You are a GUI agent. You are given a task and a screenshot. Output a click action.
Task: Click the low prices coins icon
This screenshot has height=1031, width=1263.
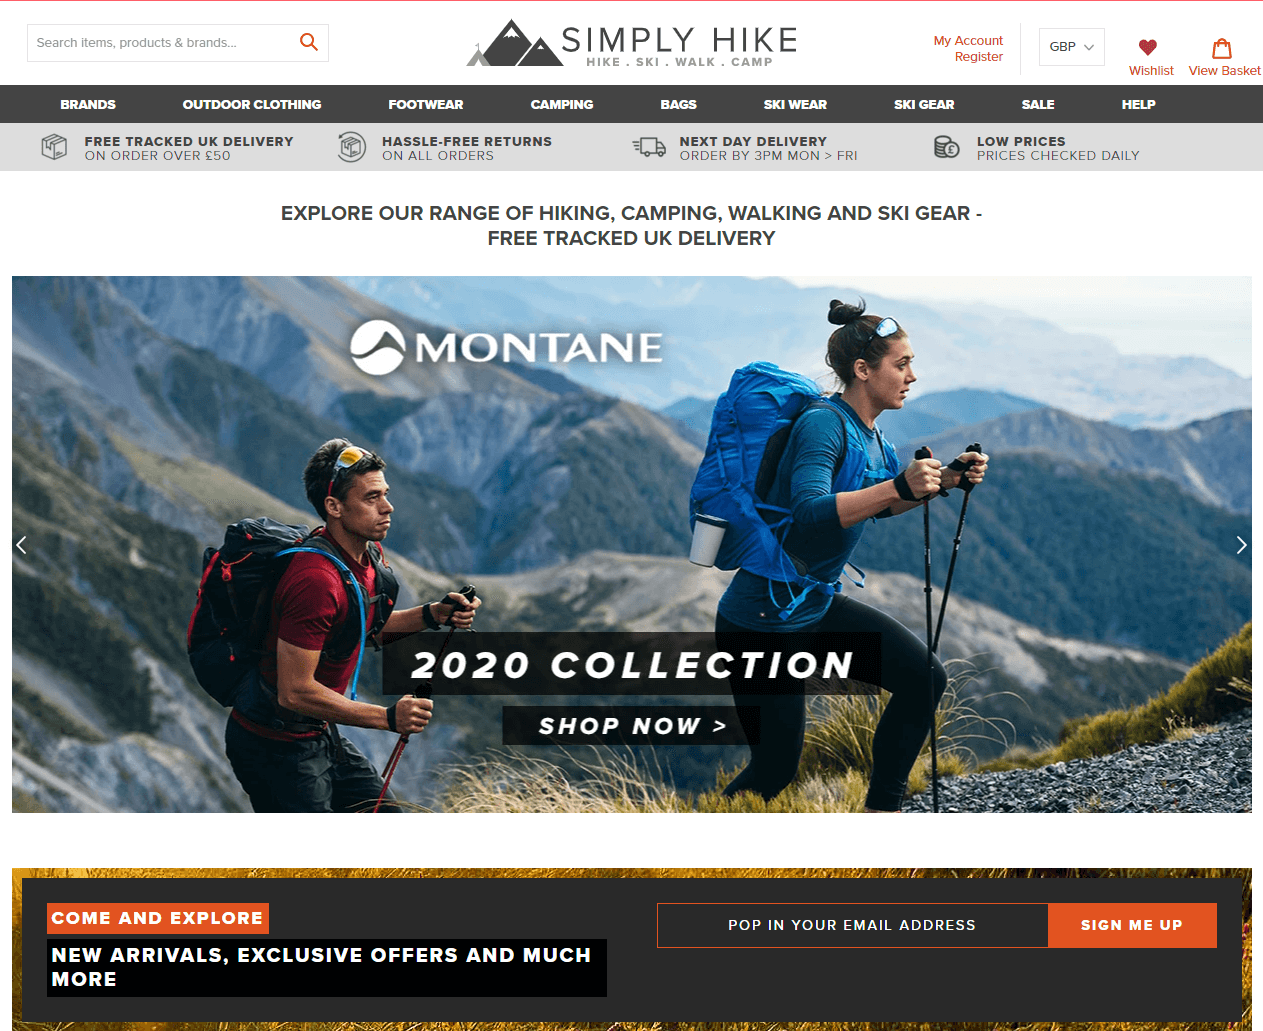(947, 147)
